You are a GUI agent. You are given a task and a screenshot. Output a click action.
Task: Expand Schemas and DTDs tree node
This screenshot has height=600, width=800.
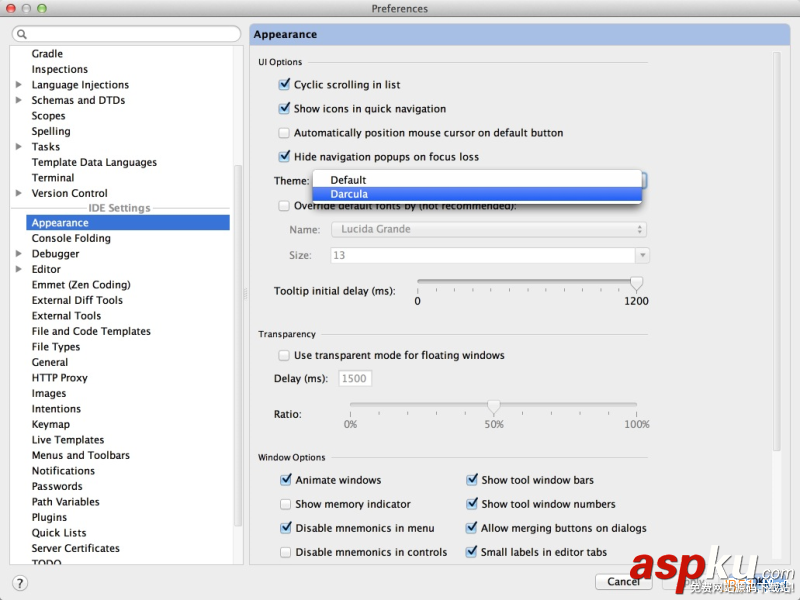tap(19, 100)
